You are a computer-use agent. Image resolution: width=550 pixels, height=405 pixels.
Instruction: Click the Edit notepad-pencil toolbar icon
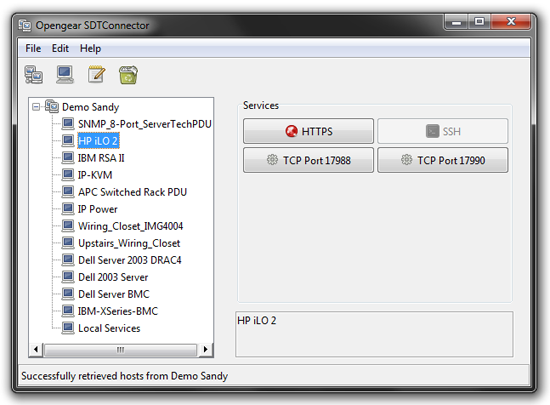coord(96,74)
